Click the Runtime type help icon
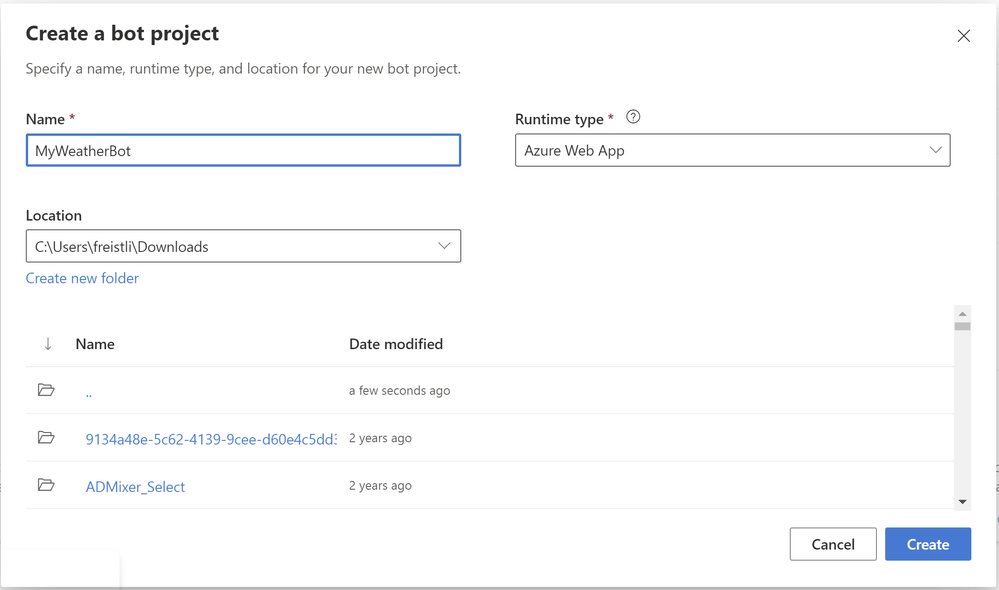This screenshot has width=999, height=590. (633, 117)
